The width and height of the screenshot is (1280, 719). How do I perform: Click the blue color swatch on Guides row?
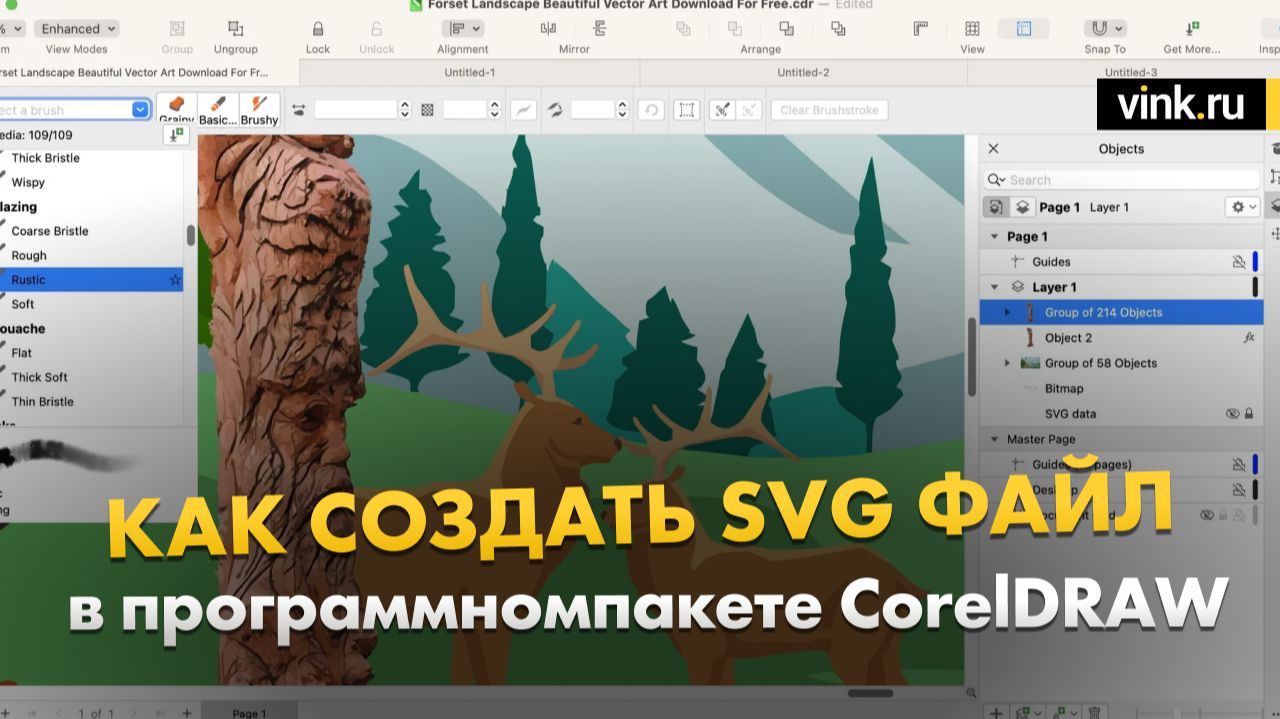tap(1255, 262)
